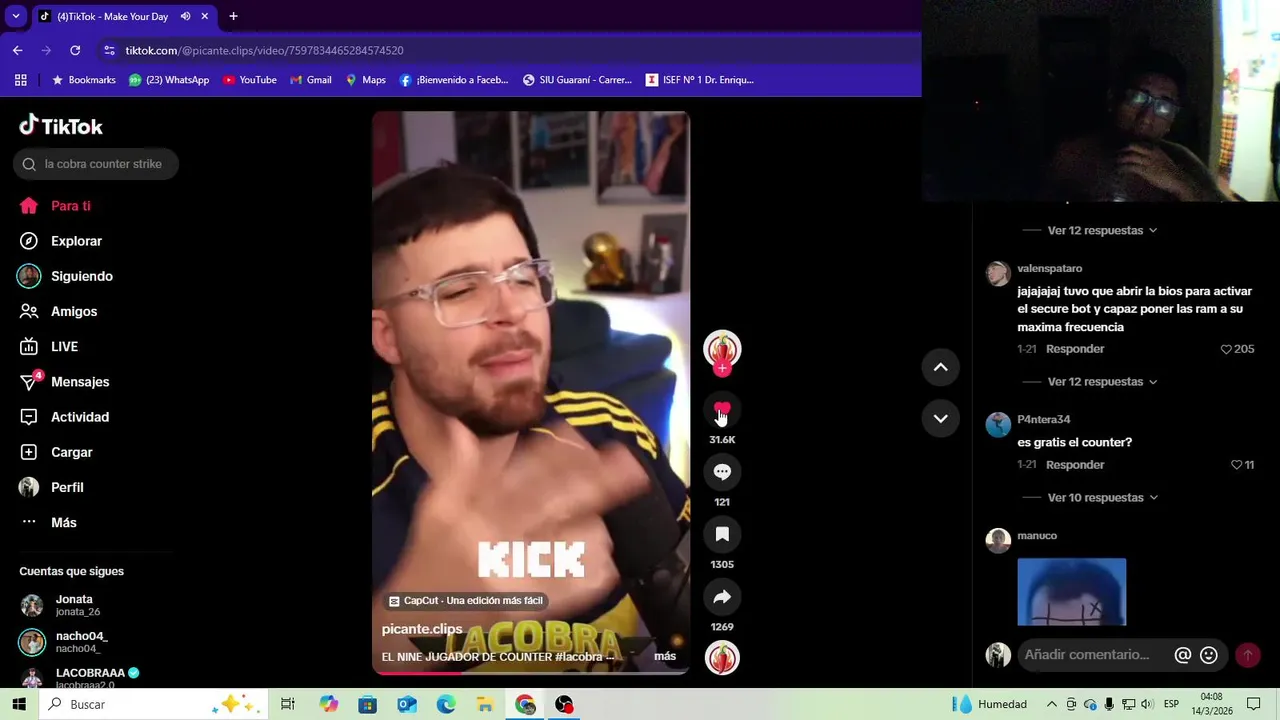The width and height of the screenshot is (1280, 720).
Task: Expand Ver 12 respuestas under valenspataro comment
Action: [1102, 382]
